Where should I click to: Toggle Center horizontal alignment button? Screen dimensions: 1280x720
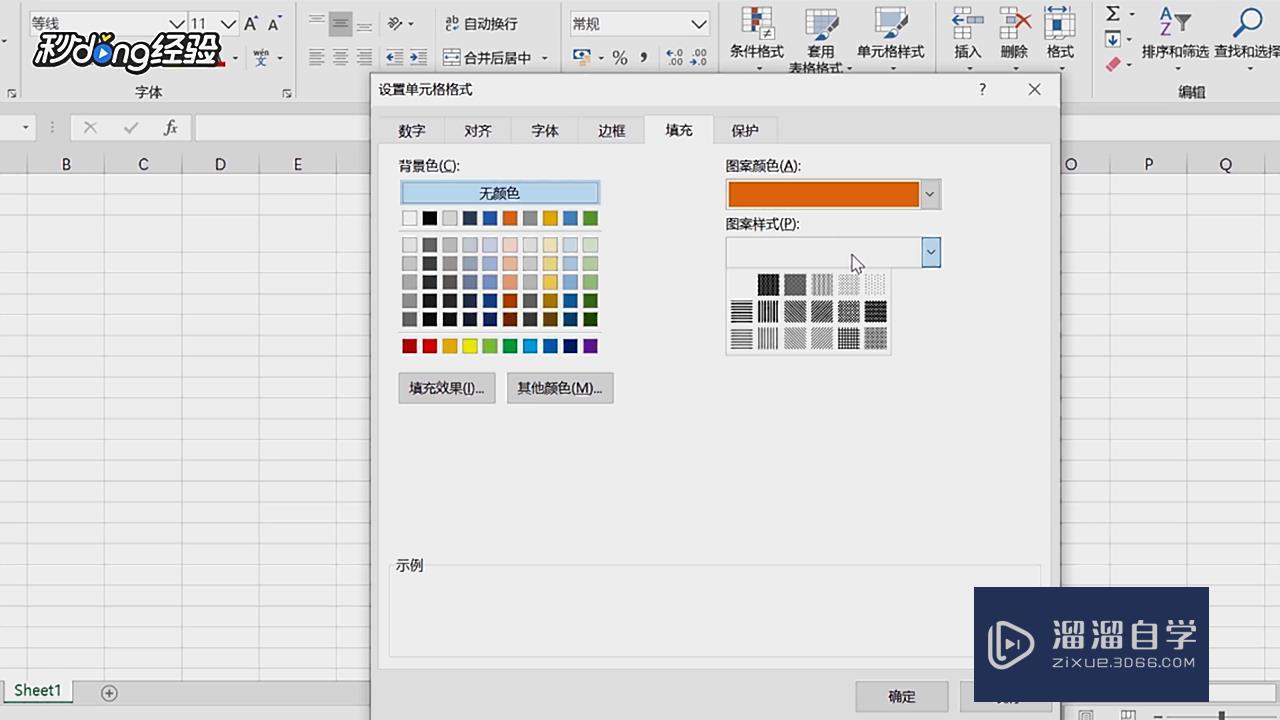(341, 58)
